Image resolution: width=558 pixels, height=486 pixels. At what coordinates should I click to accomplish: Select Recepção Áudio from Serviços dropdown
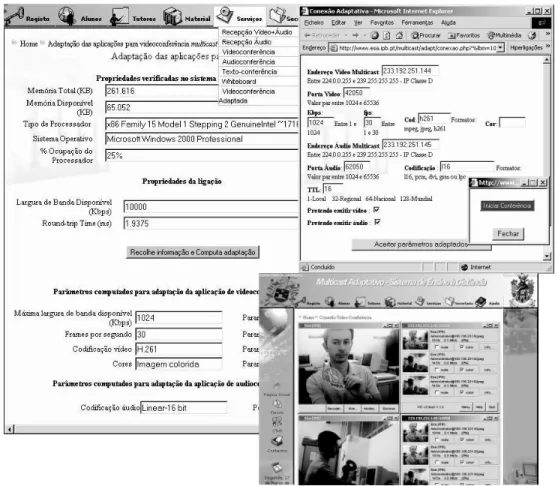[246, 42]
